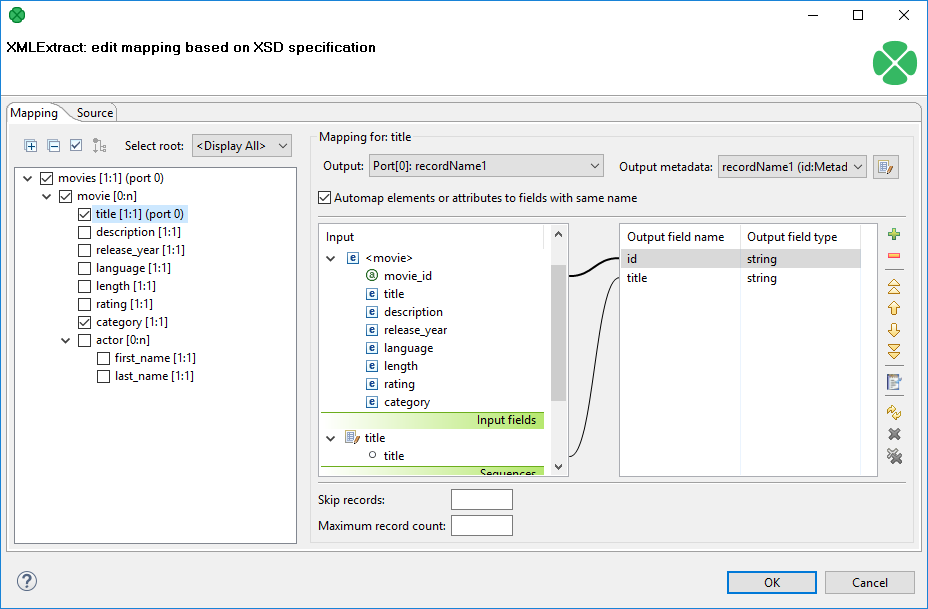This screenshot has width=928, height=609.
Task: Confirm the mapping with OK
Action: point(771,582)
